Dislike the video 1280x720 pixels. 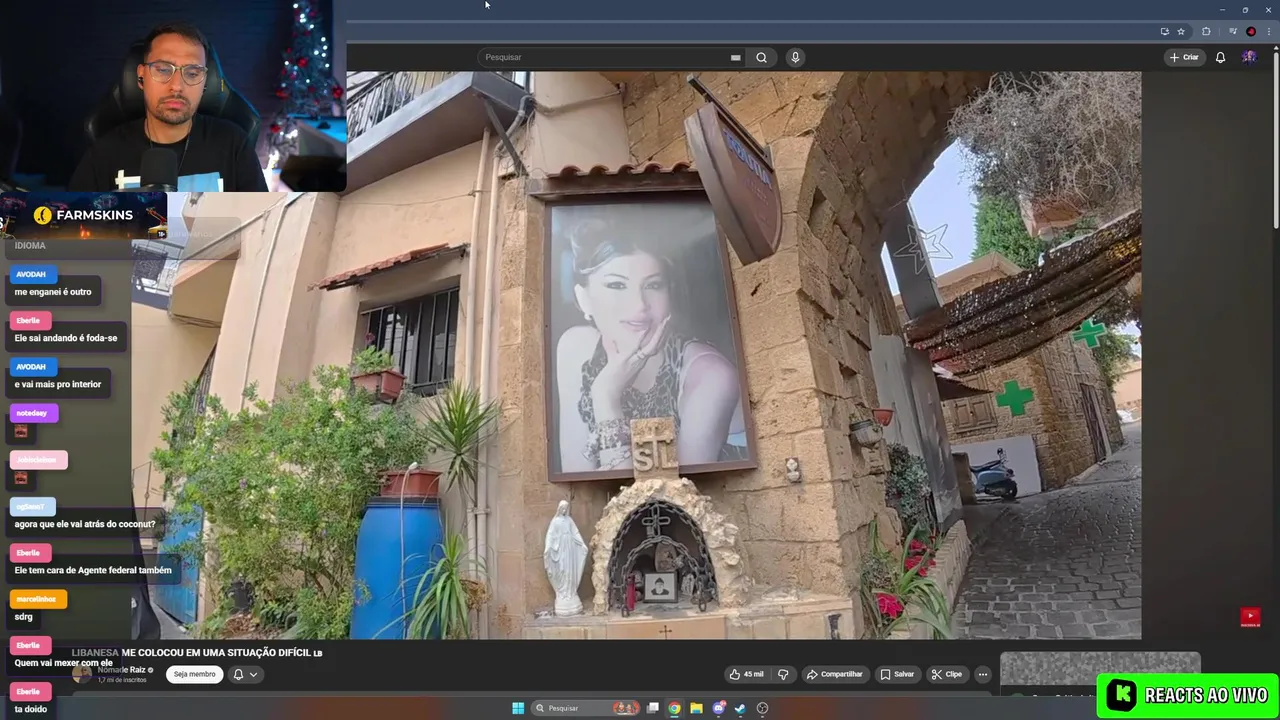tap(783, 674)
